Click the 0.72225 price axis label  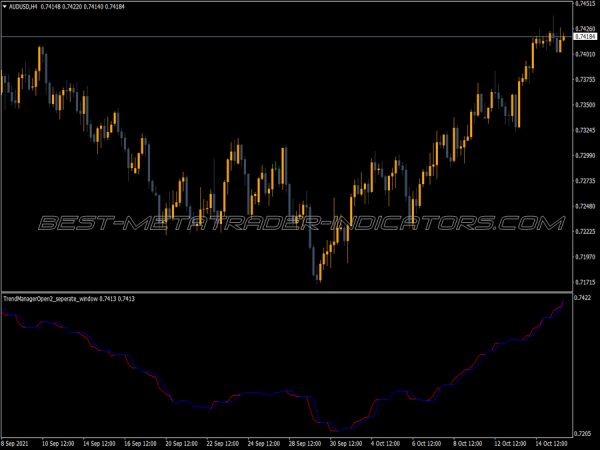pyautogui.click(x=585, y=232)
